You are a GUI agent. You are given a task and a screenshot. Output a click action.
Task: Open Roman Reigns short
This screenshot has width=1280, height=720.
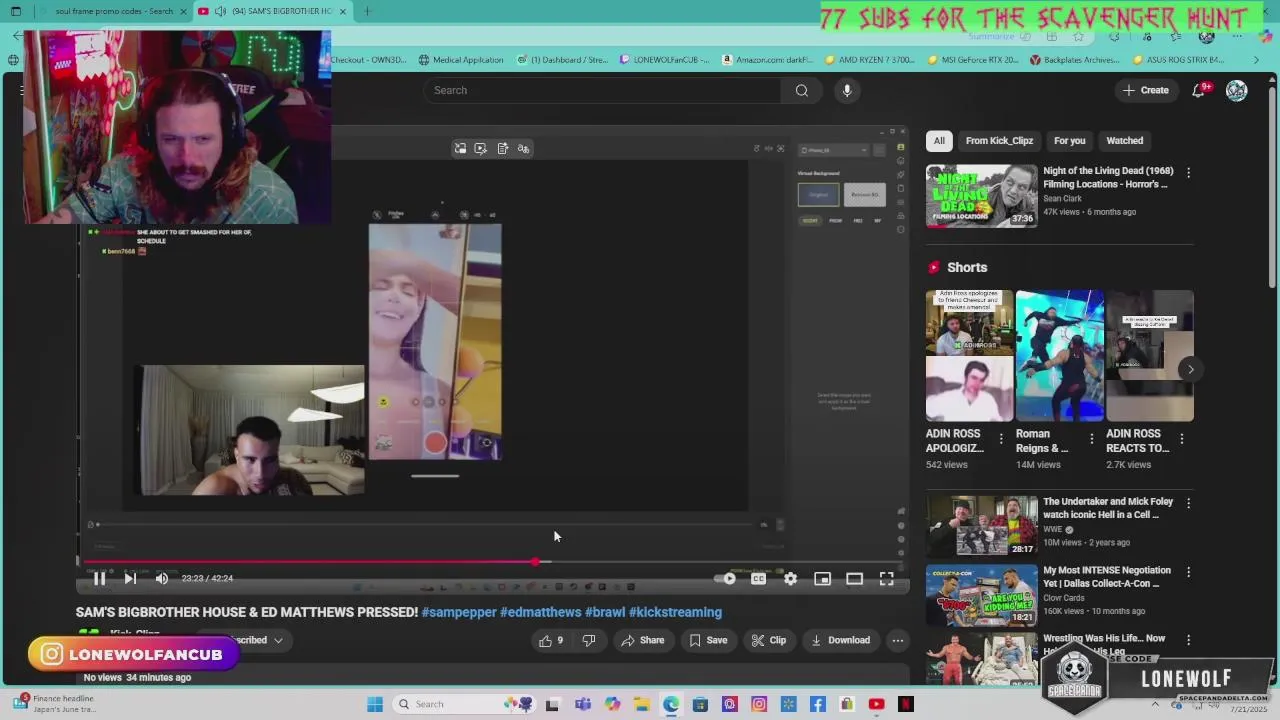(1059, 355)
